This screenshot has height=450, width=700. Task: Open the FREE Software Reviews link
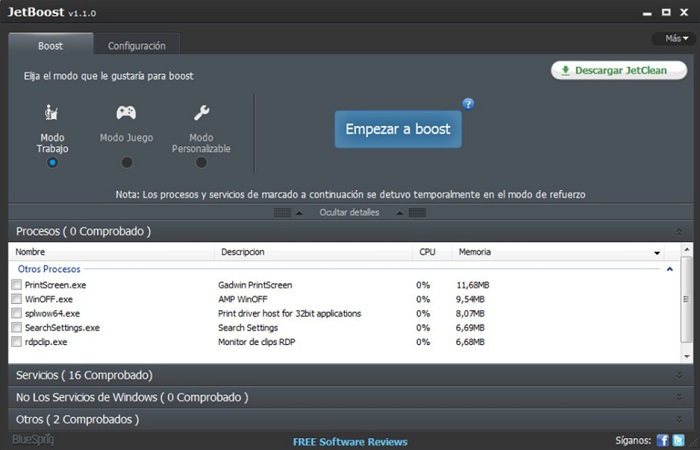point(350,441)
